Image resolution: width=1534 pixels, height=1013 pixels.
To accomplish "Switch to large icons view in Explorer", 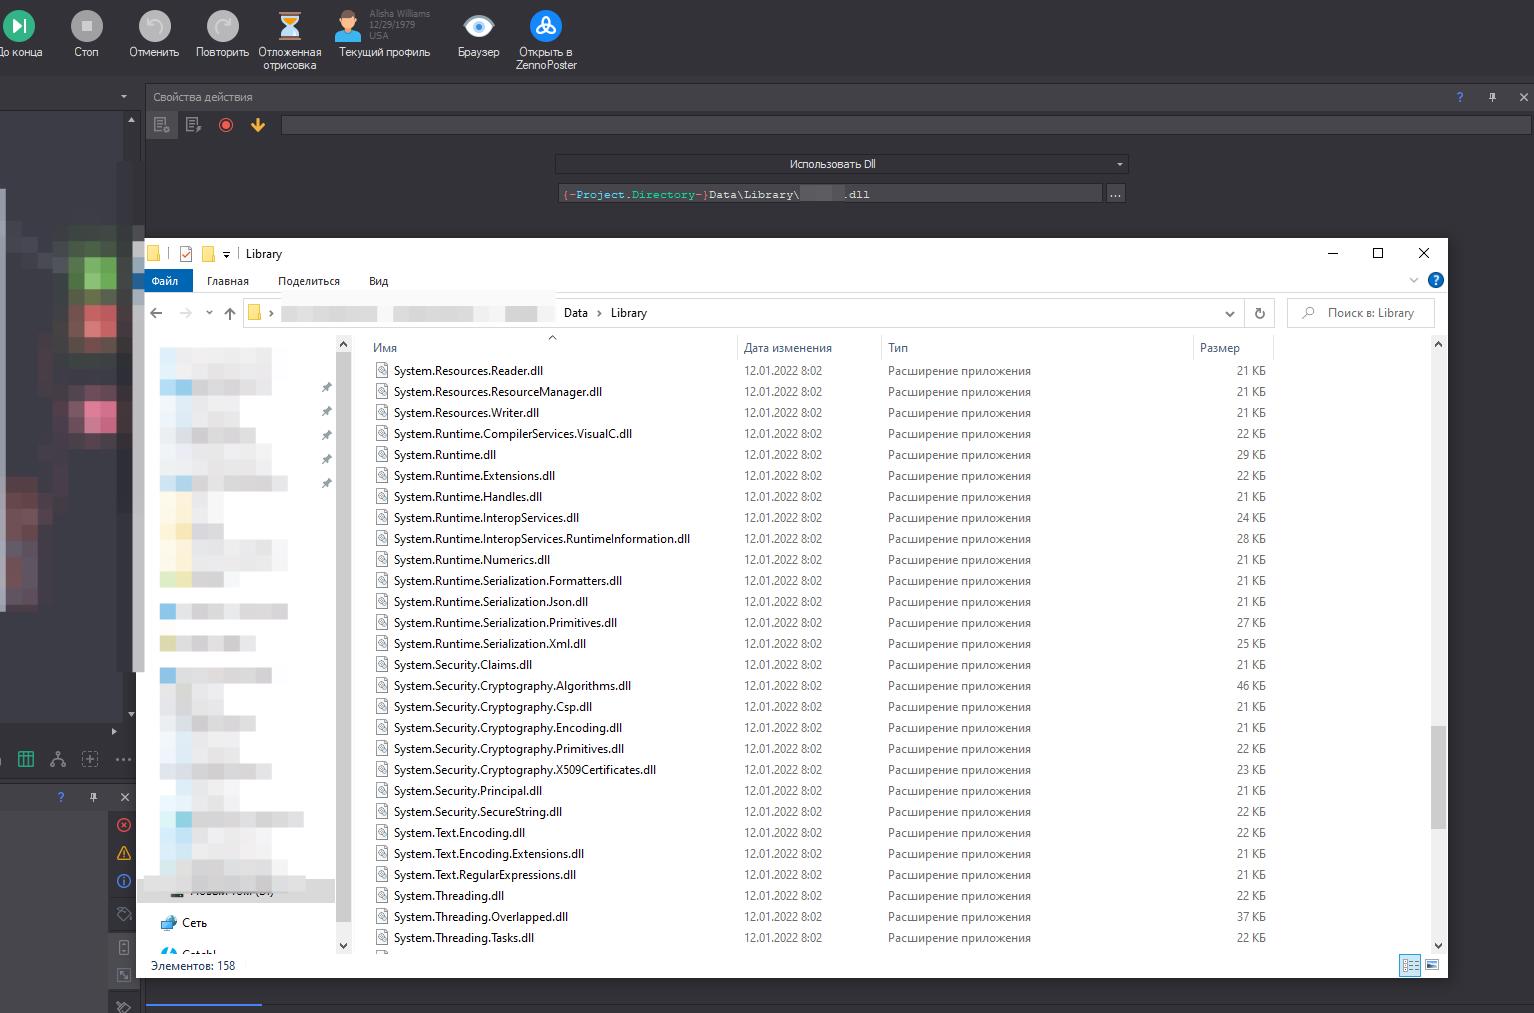I will [1432, 965].
